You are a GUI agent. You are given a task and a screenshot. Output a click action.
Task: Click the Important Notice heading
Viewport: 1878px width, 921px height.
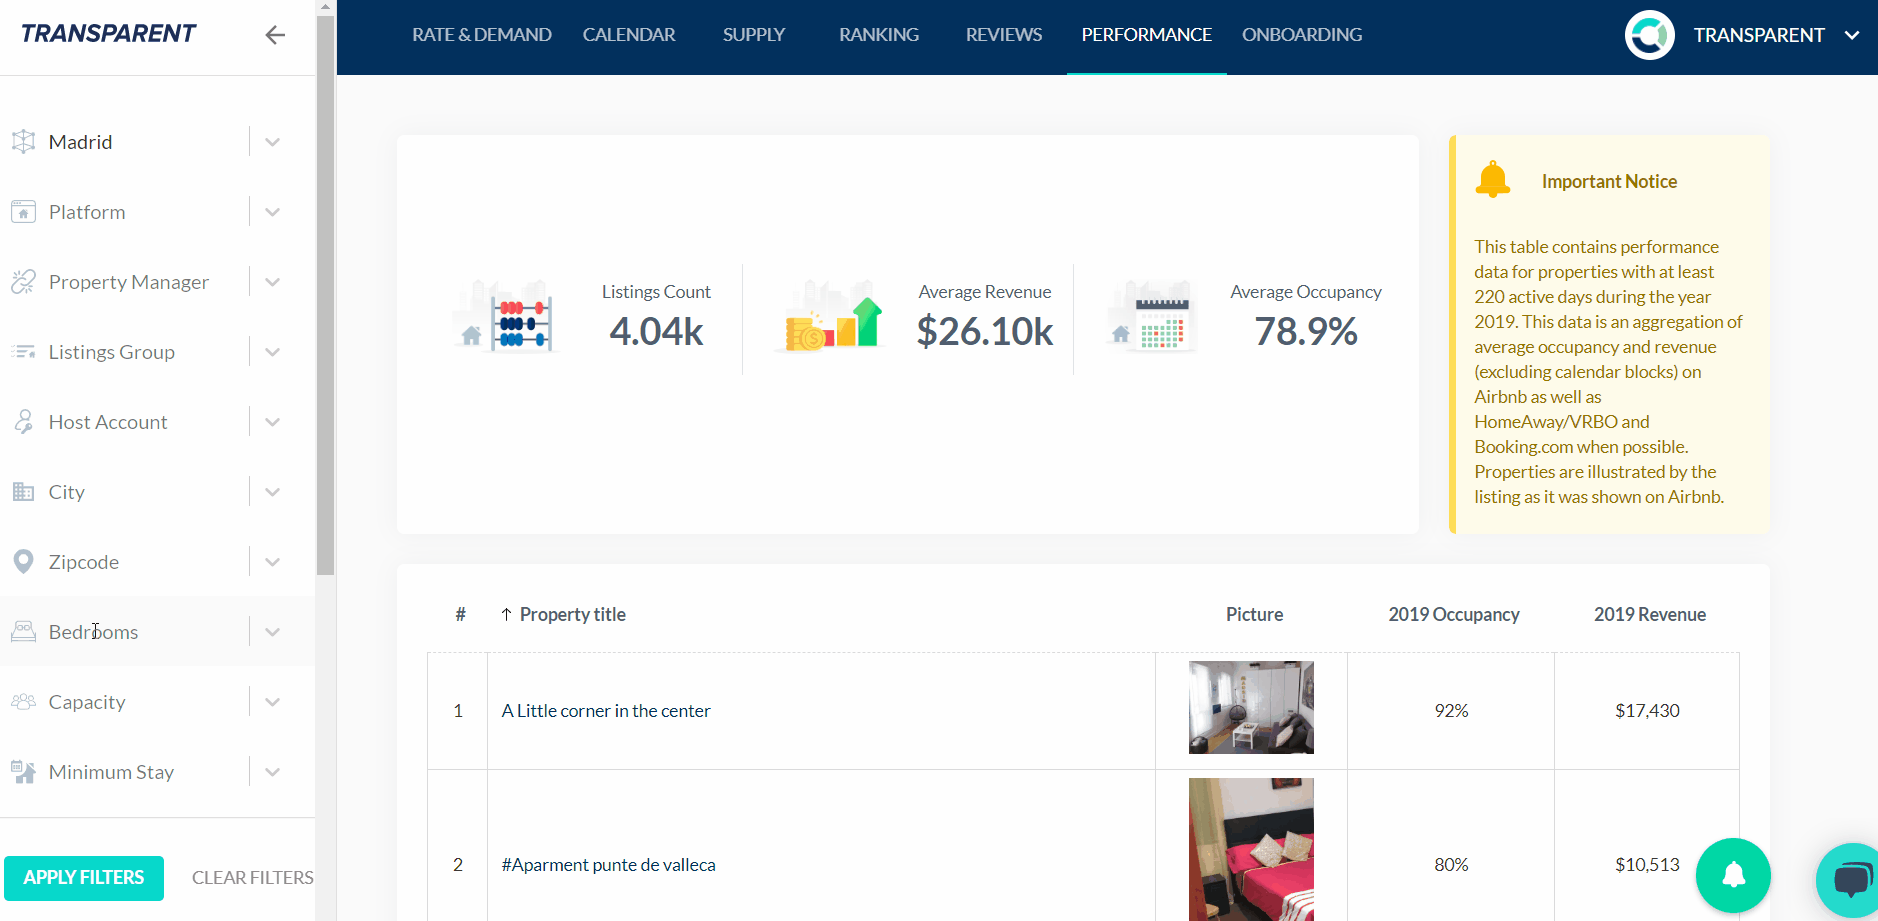[1609, 181]
